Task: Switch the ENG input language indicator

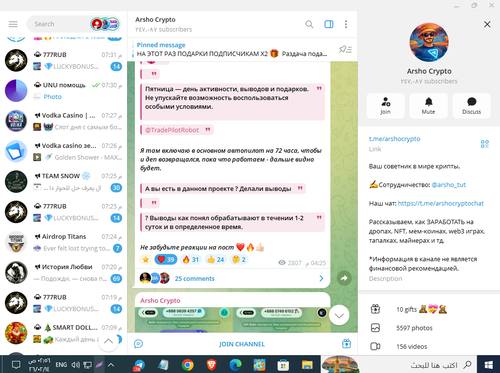Action: pos(61,365)
